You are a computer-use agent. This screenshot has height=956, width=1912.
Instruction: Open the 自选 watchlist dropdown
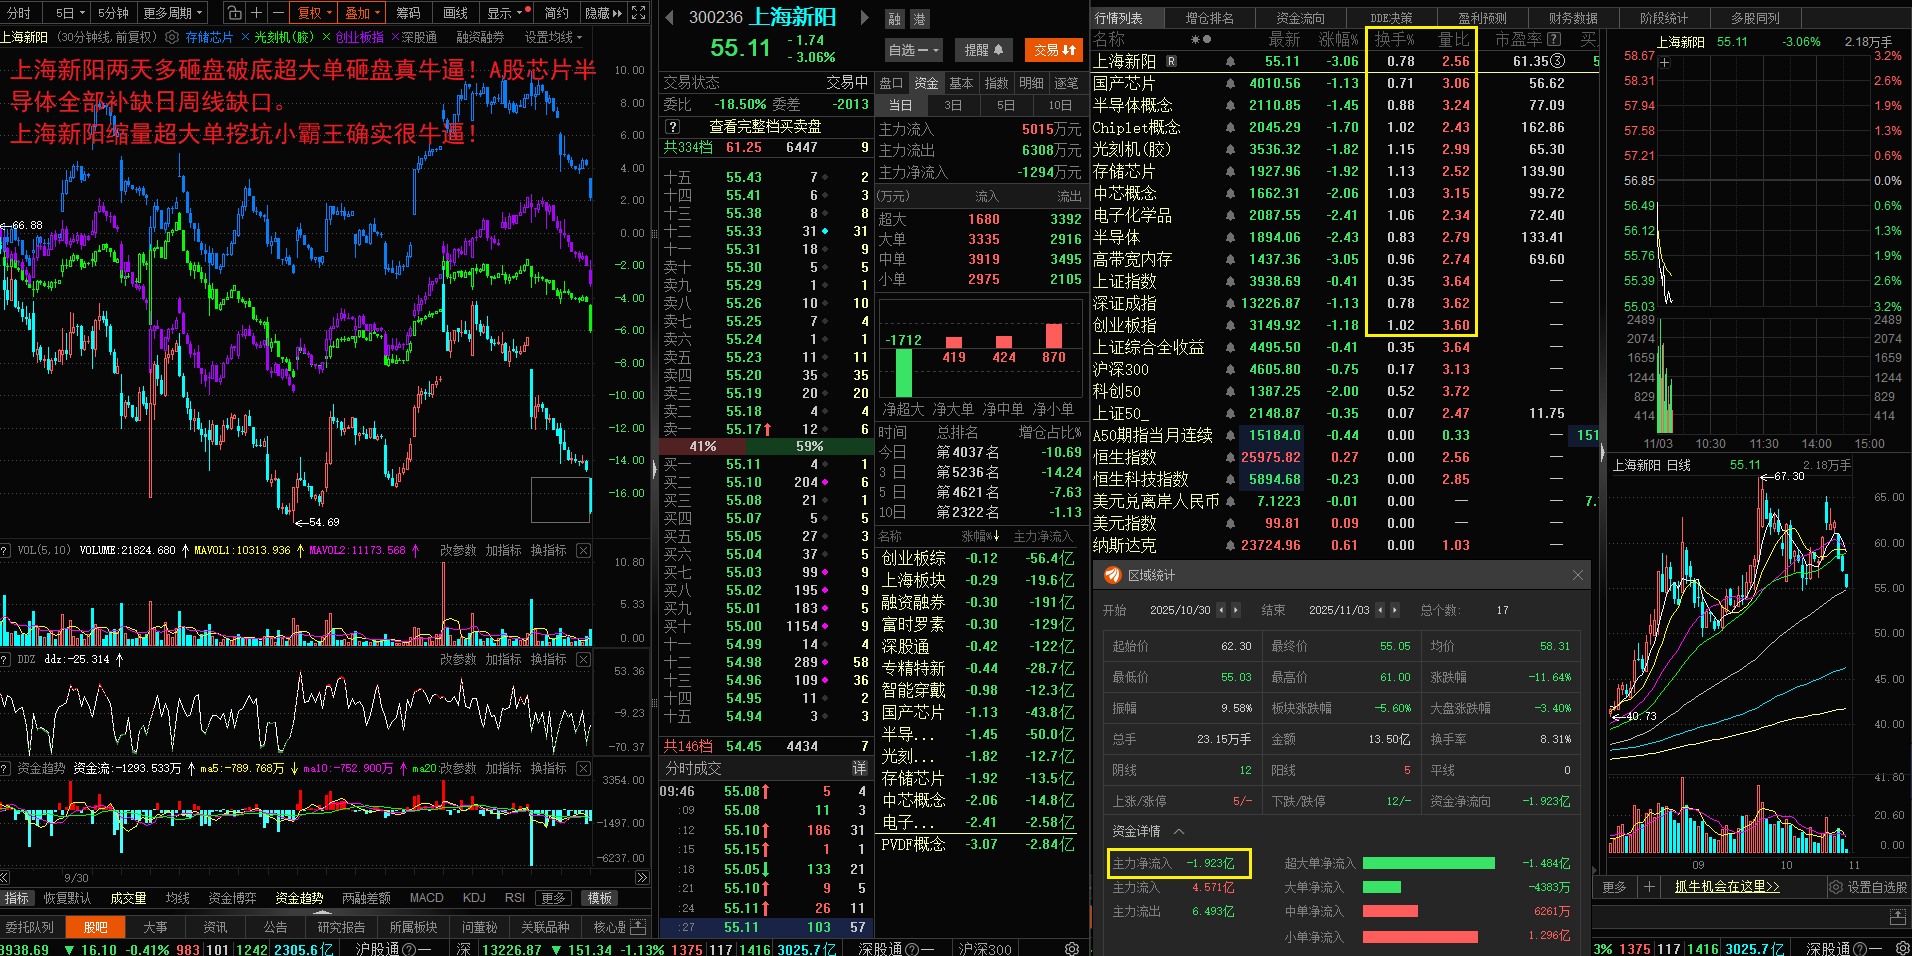point(914,50)
